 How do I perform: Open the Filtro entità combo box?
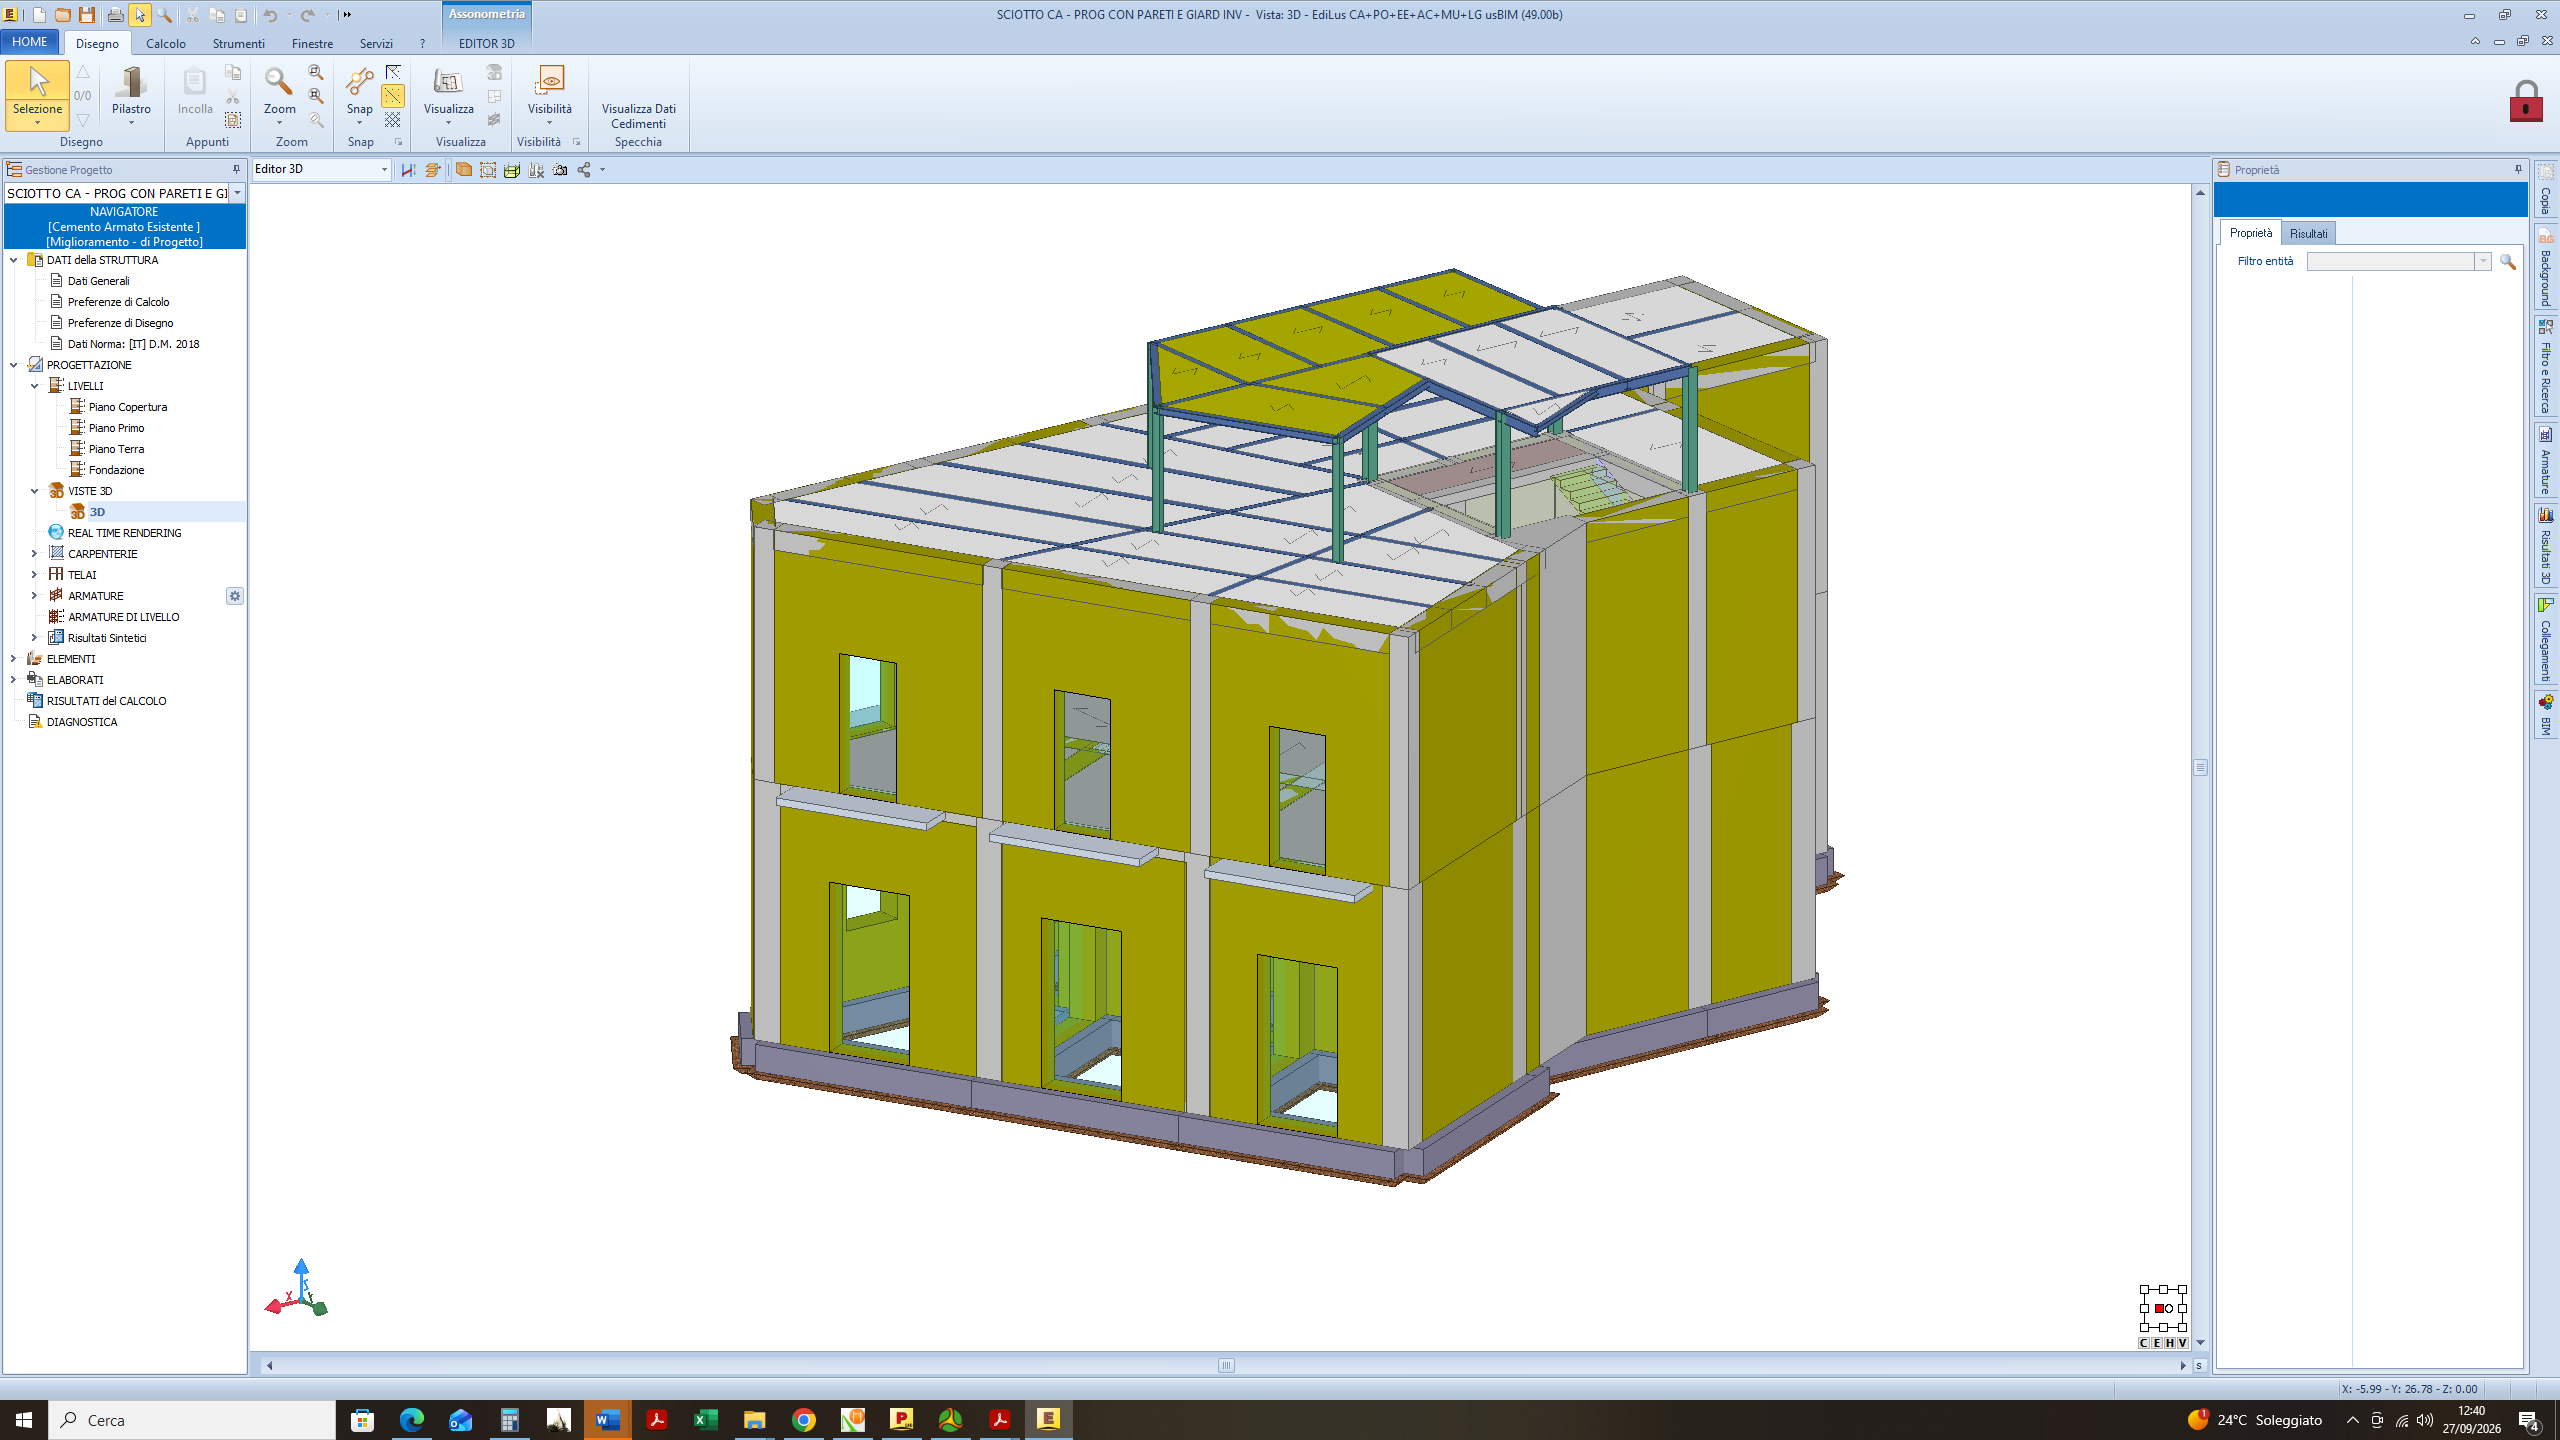point(2398,261)
